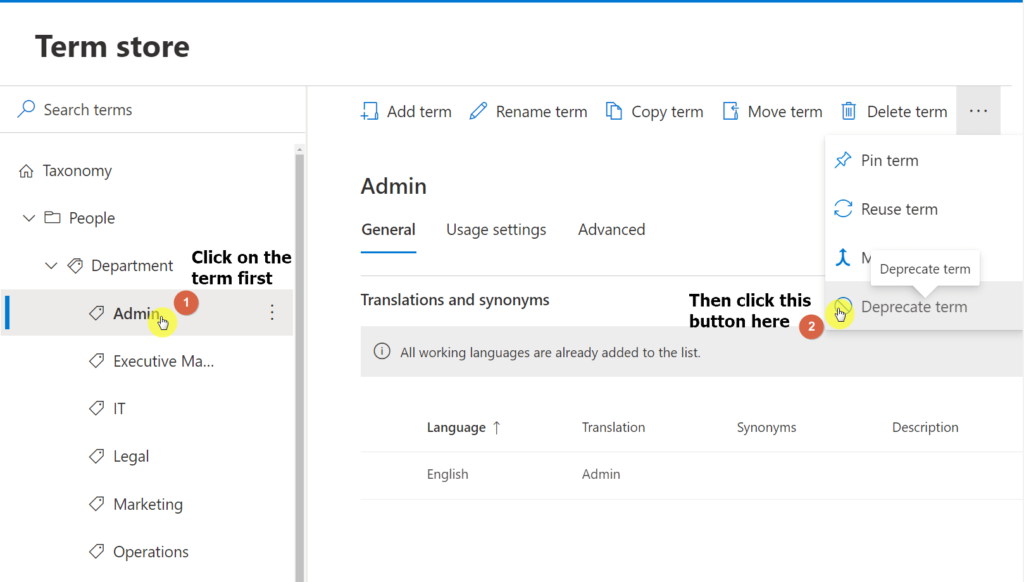Select the IT term label
This screenshot has height=582, width=1024.
(120, 409)
